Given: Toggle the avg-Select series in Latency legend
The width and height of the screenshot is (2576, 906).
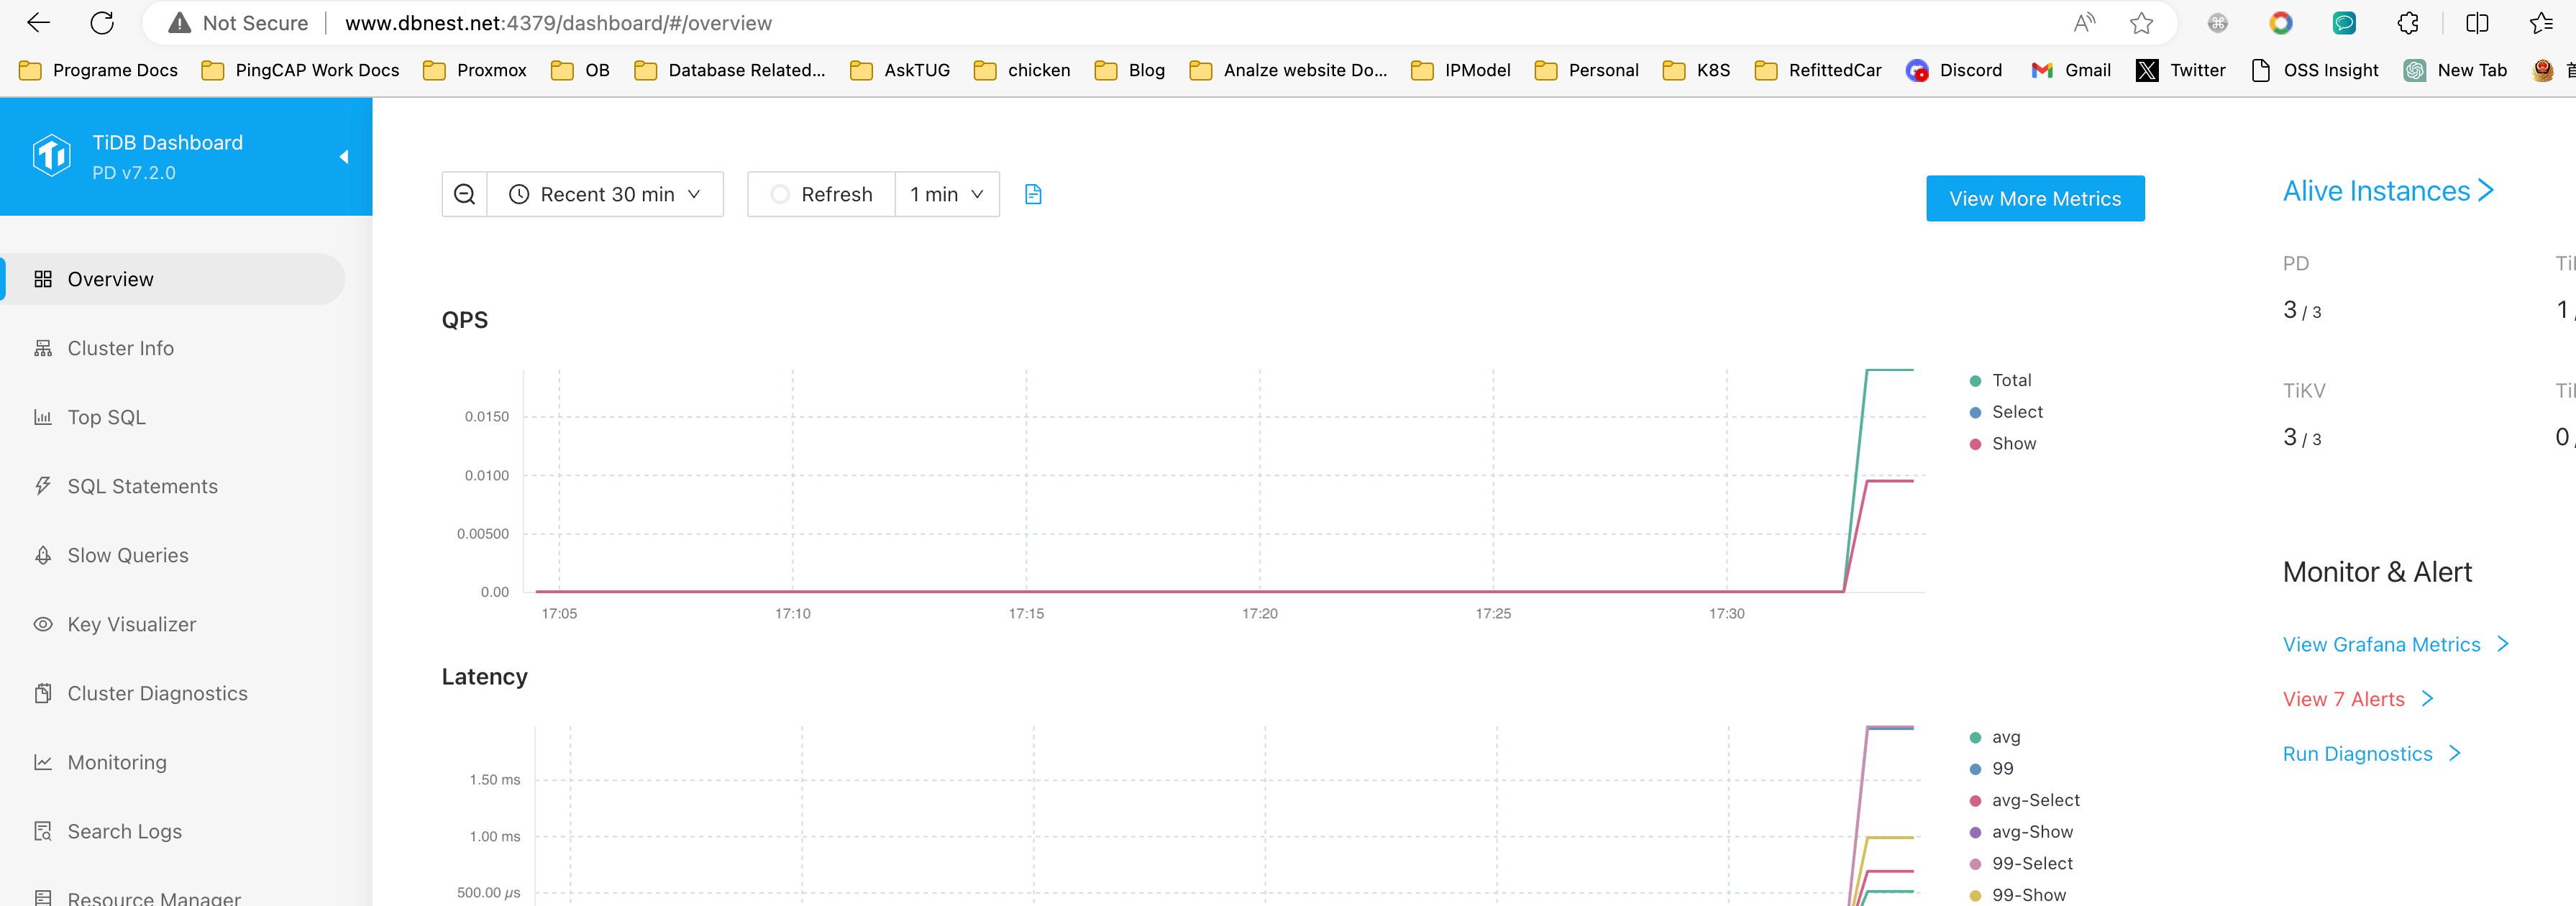Looking at the screenshot, I should [x=2035, y=800].
